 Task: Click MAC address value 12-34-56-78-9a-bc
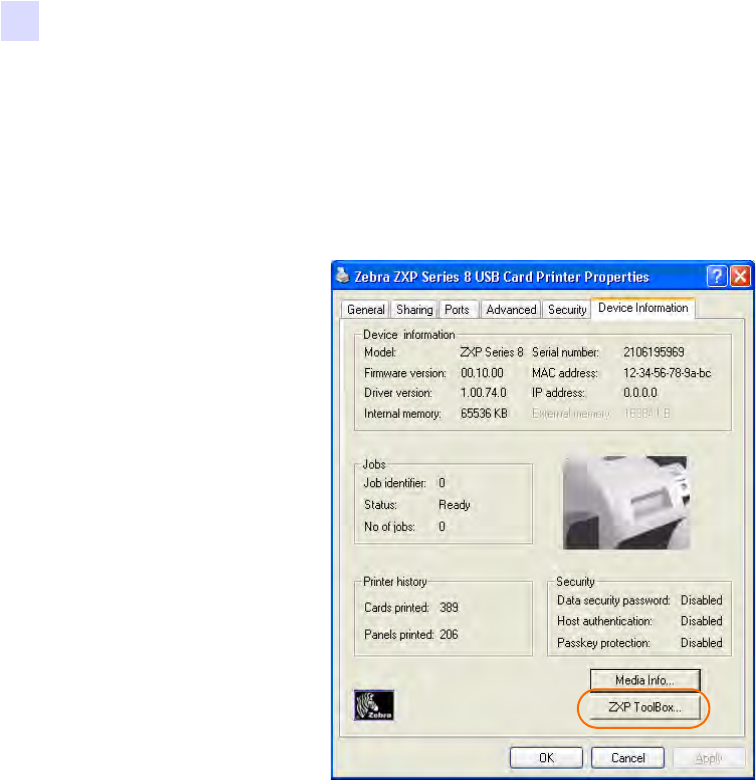point(667,373)
